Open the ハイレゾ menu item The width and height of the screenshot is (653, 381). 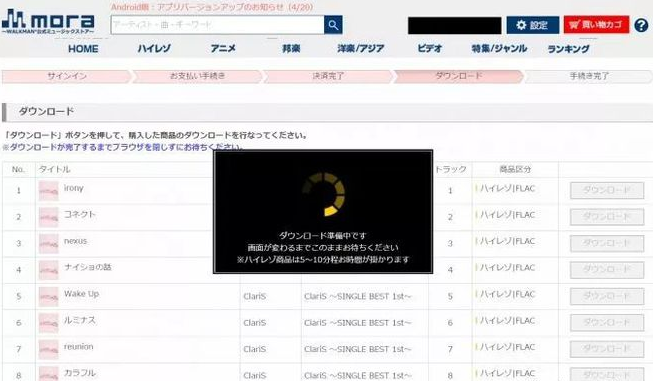[154, 48]
